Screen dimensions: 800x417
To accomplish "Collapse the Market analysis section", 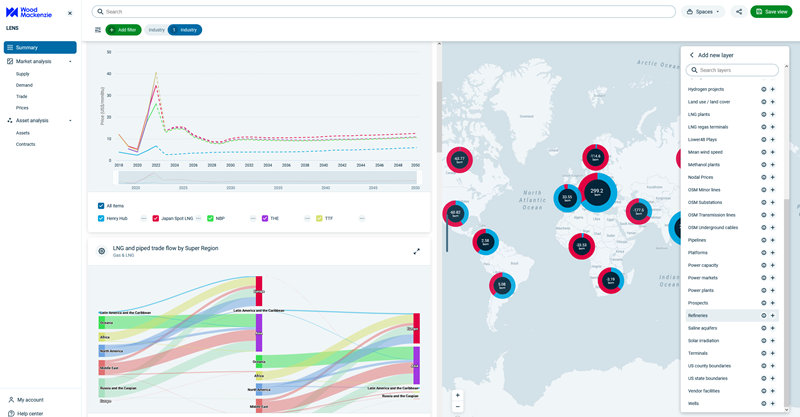I will 70,62.
